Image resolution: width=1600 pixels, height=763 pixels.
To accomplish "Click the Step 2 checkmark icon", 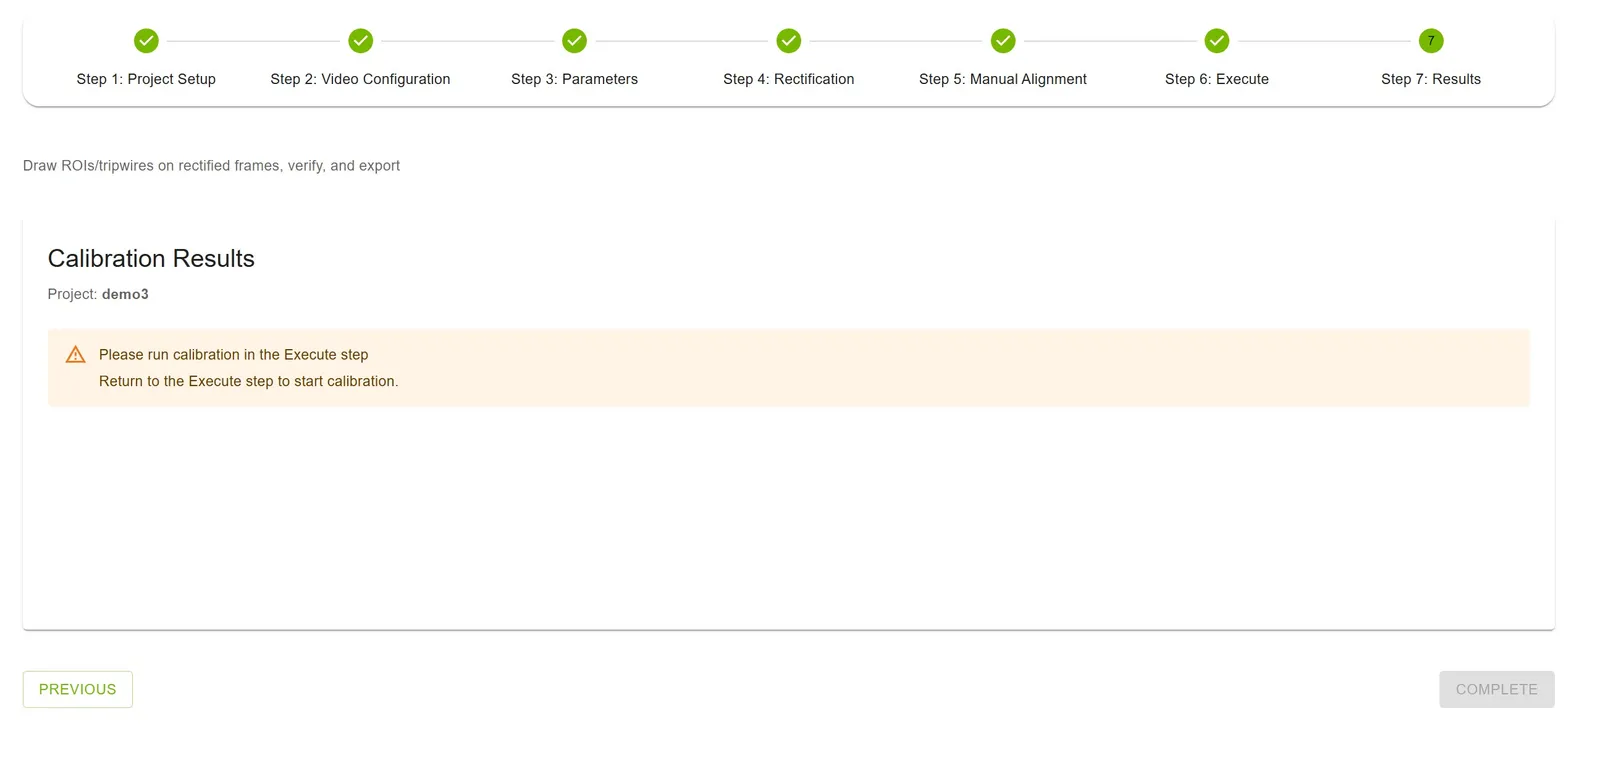I will tap(360, 41).
